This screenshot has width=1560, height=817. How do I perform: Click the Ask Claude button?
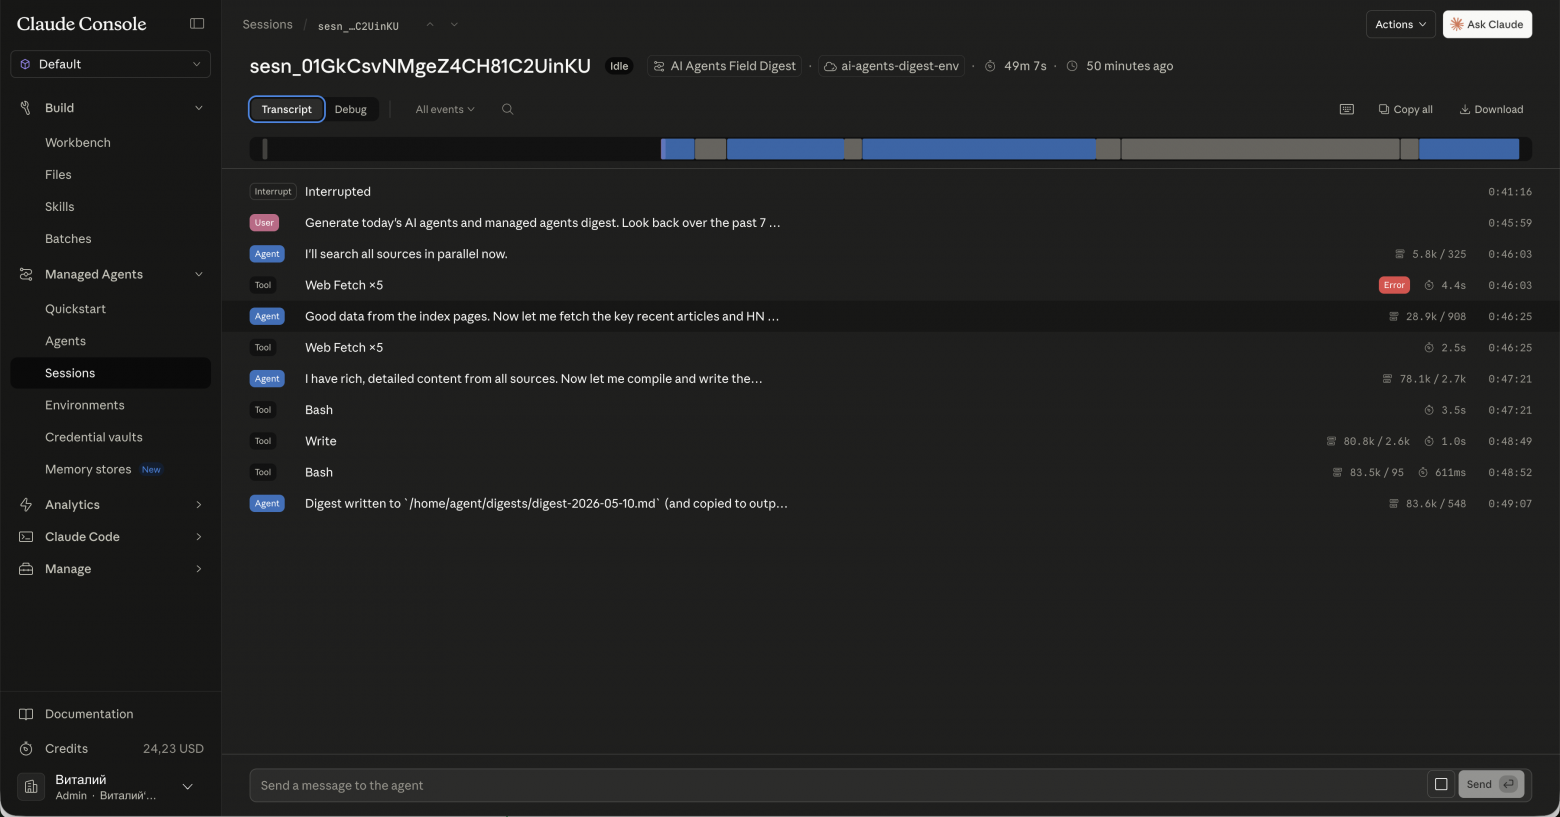click(1487, 24)
